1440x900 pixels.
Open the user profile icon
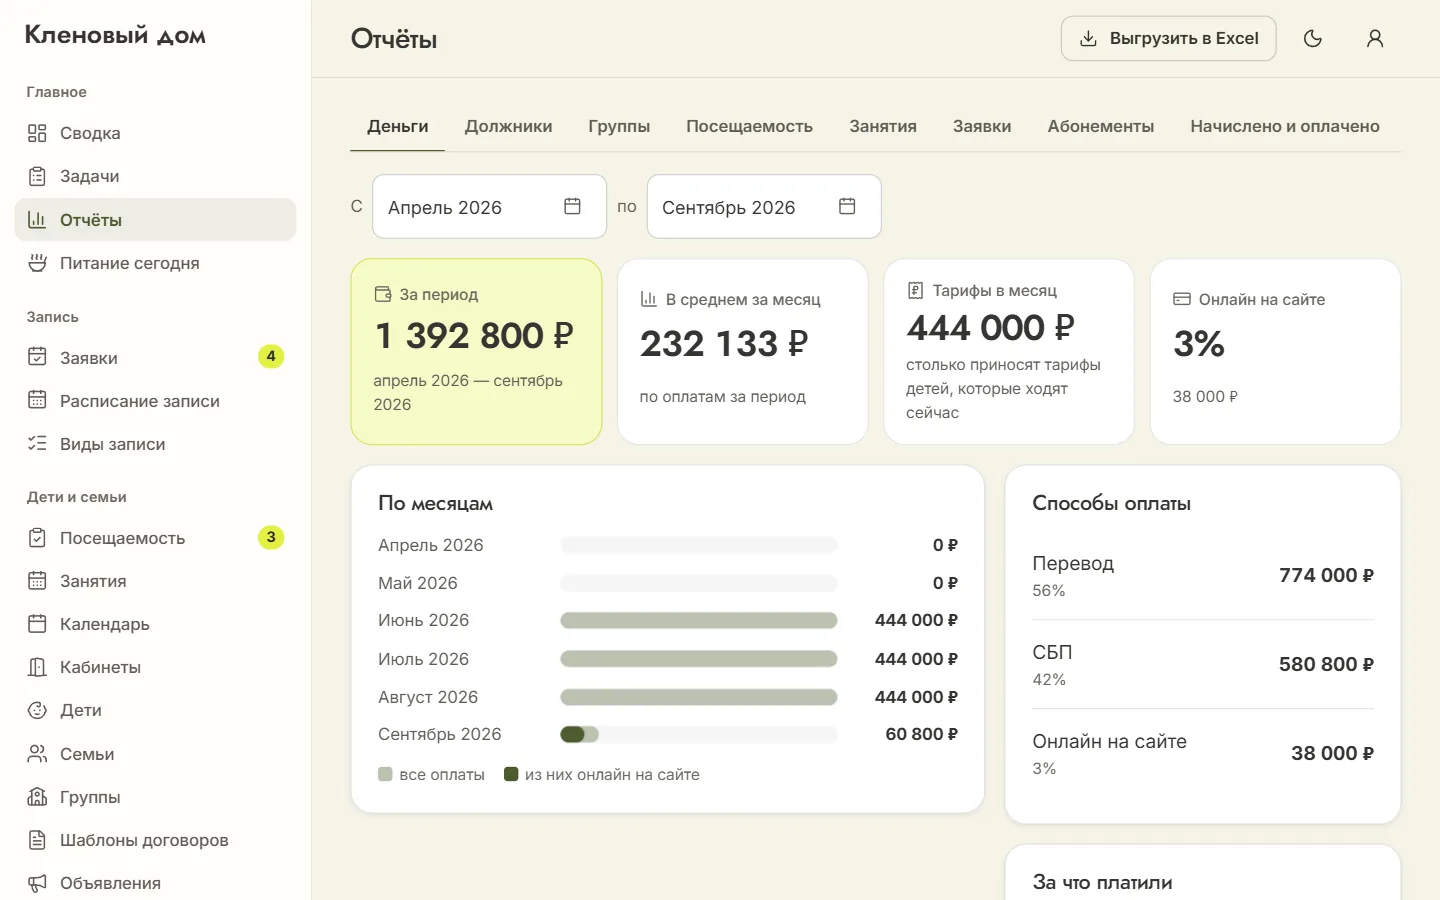(x=1375, y=39)
